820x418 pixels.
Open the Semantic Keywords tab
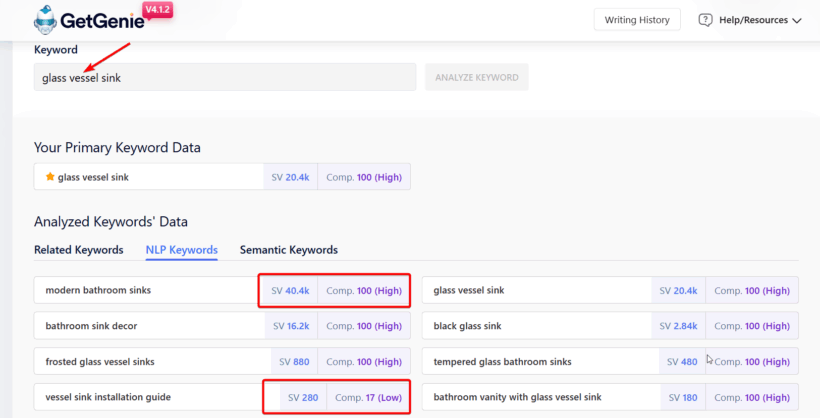click(288, 250)
